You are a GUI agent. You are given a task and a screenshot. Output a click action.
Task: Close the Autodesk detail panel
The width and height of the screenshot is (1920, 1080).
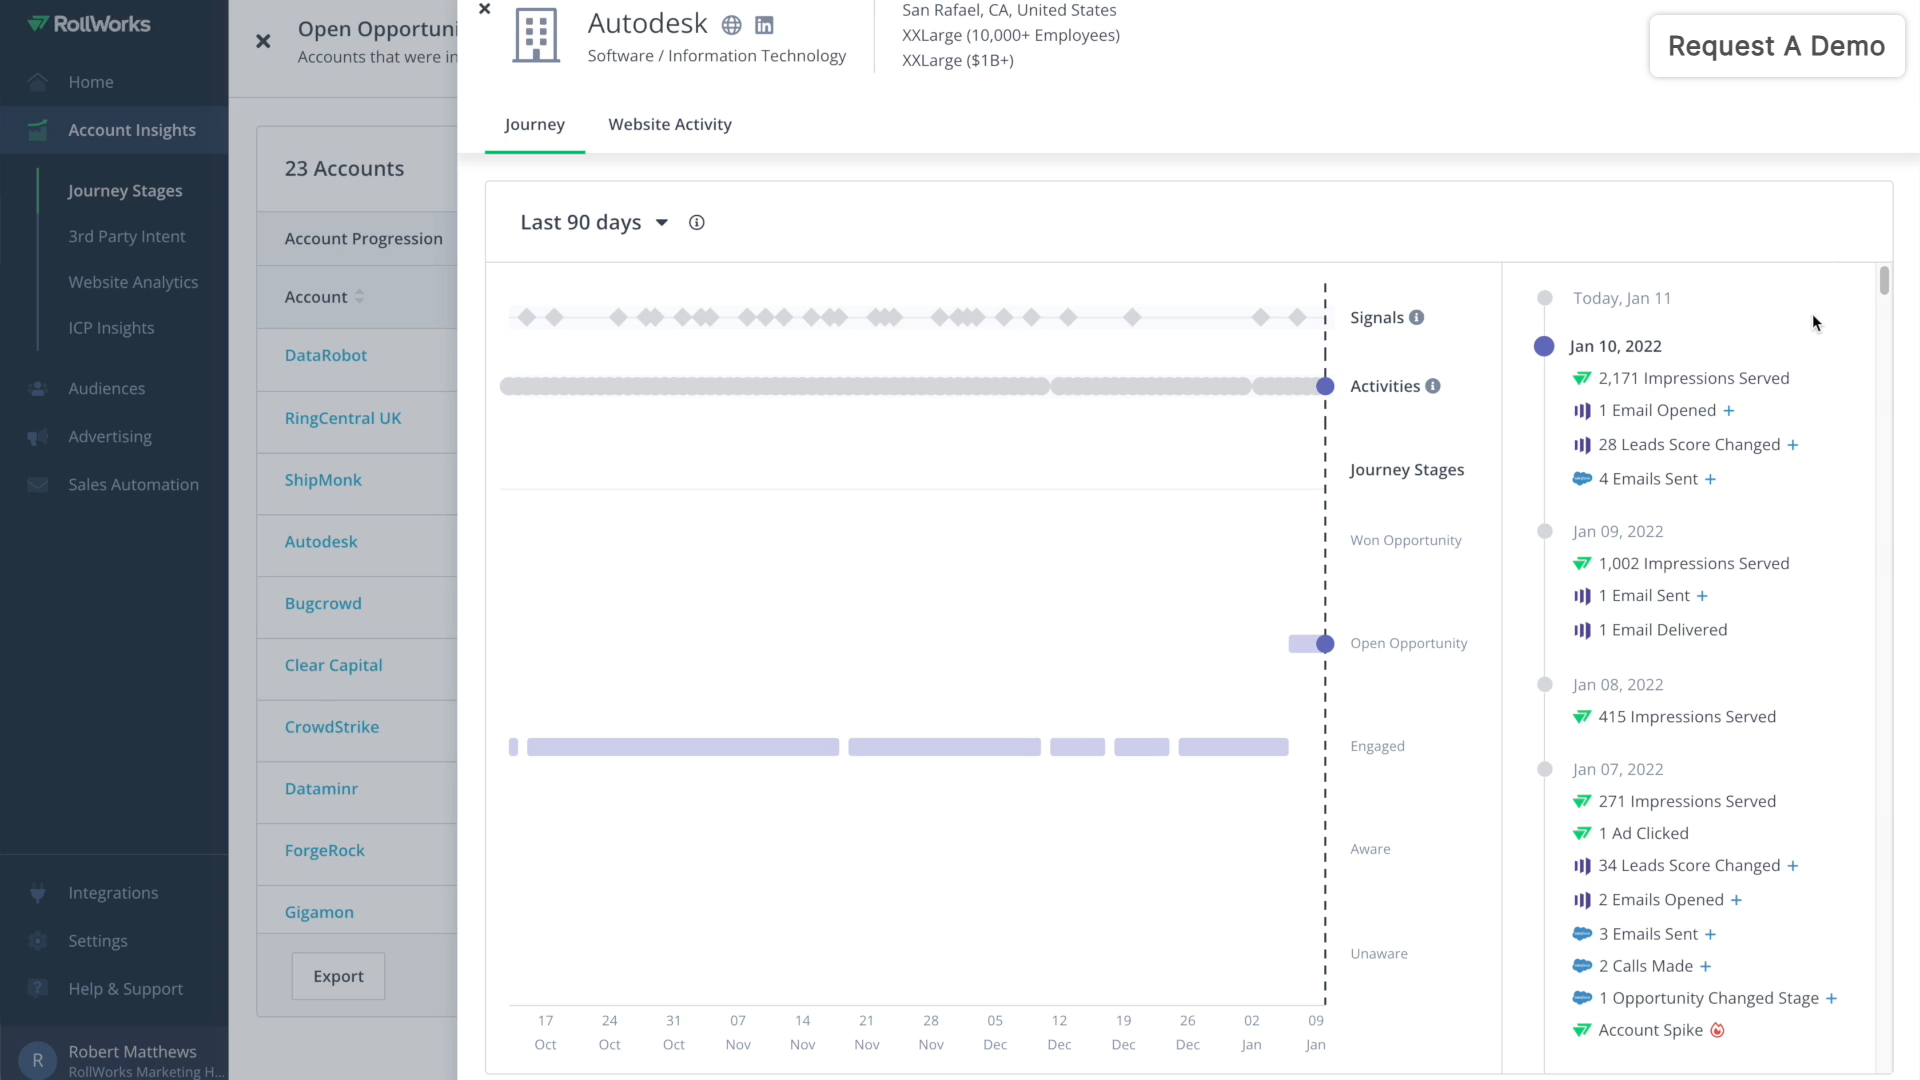click(x=485, y=9)
